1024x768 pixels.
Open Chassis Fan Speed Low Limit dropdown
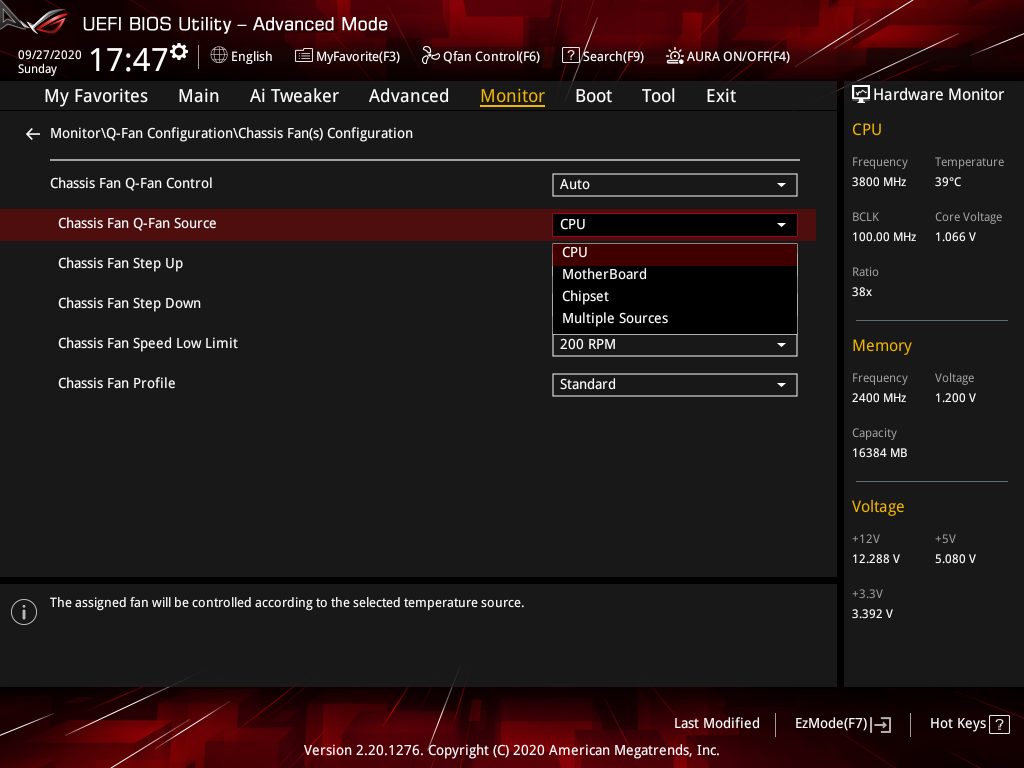tap(675, 345)
